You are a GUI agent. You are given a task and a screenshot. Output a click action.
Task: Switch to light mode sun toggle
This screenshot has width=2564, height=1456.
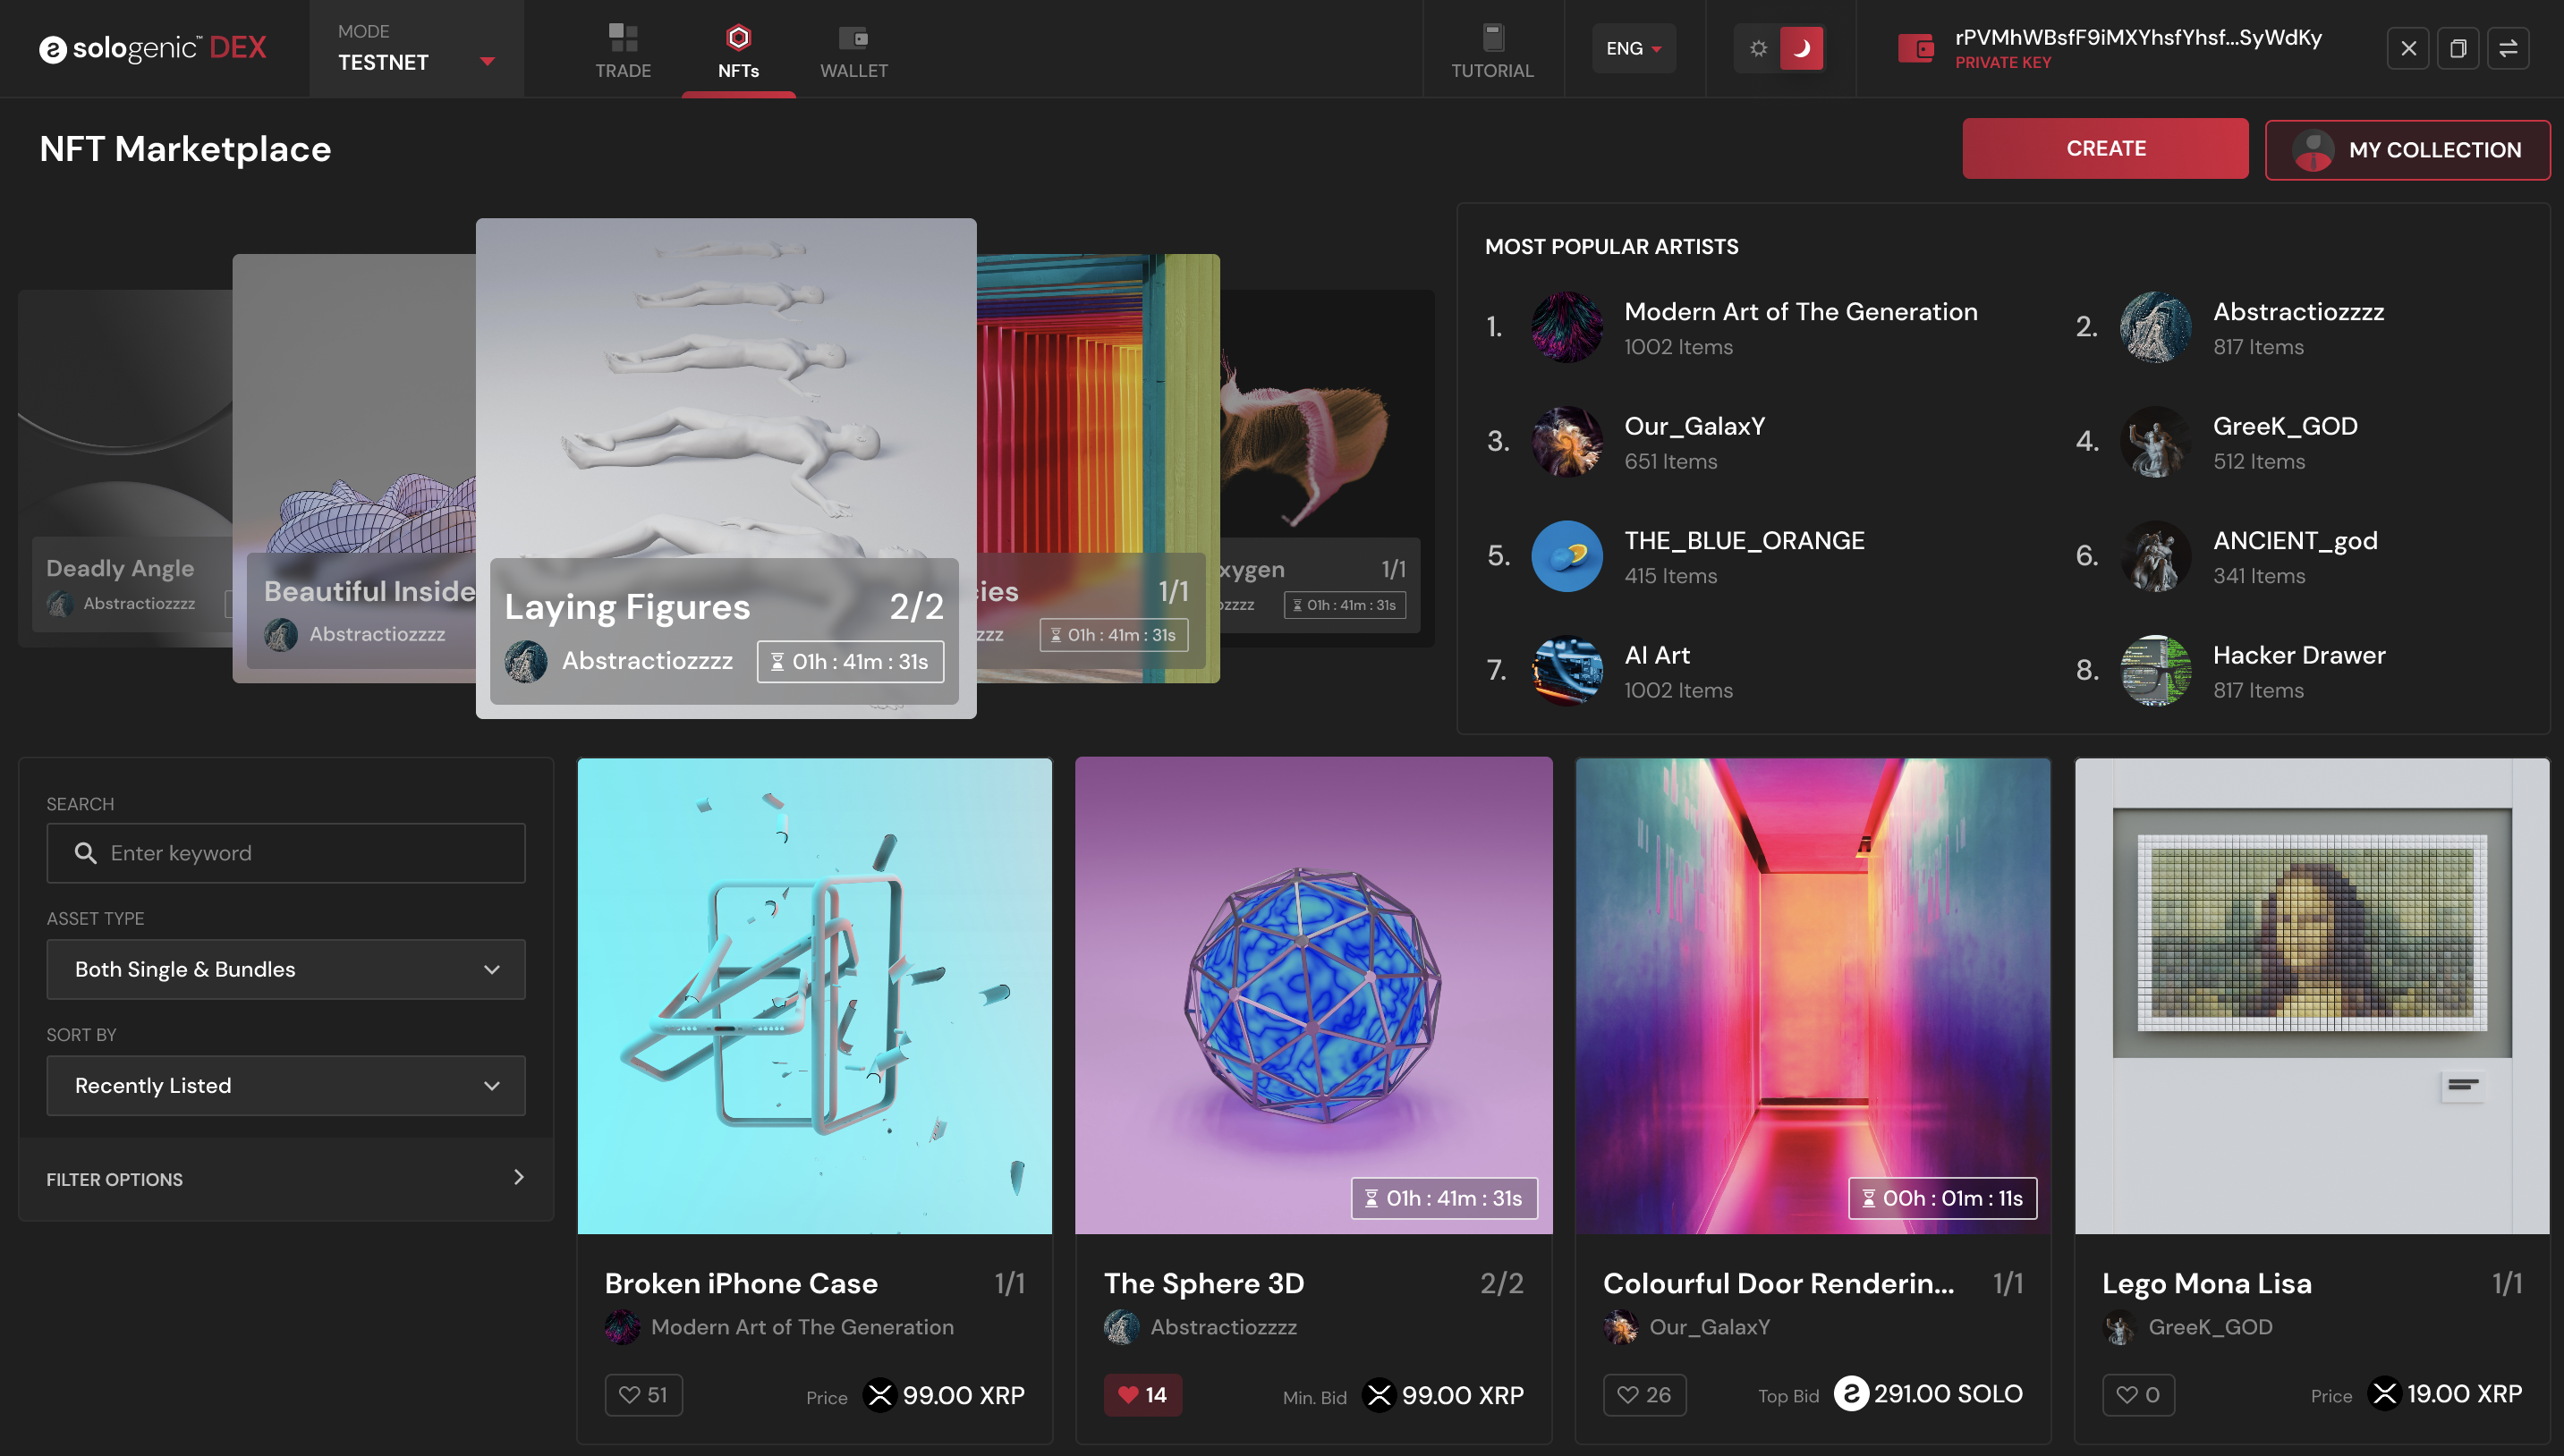point(1758,48)
